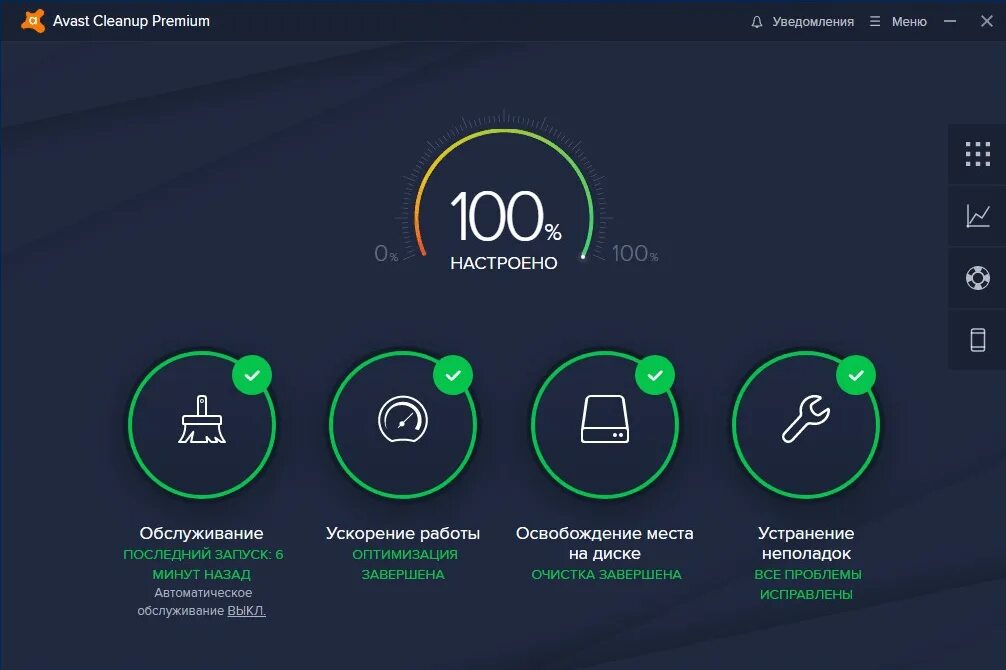Open the grid dashboard icon in sidebar
1006x670 pixels.
tap(976, 154)
